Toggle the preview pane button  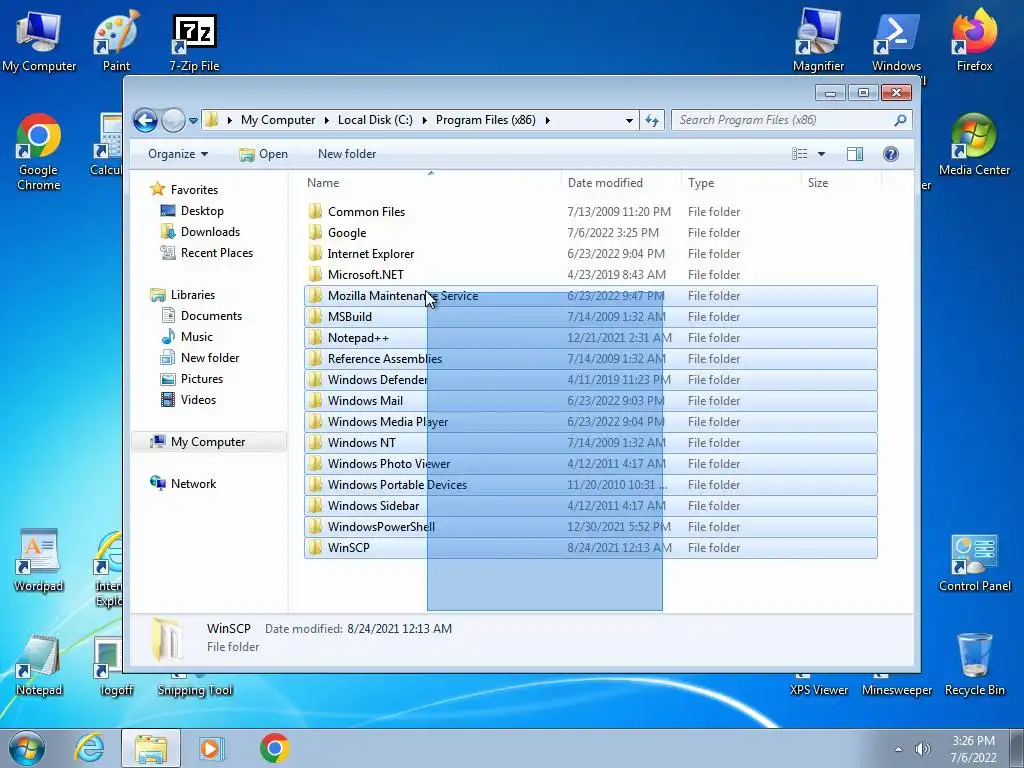[854, 154]
